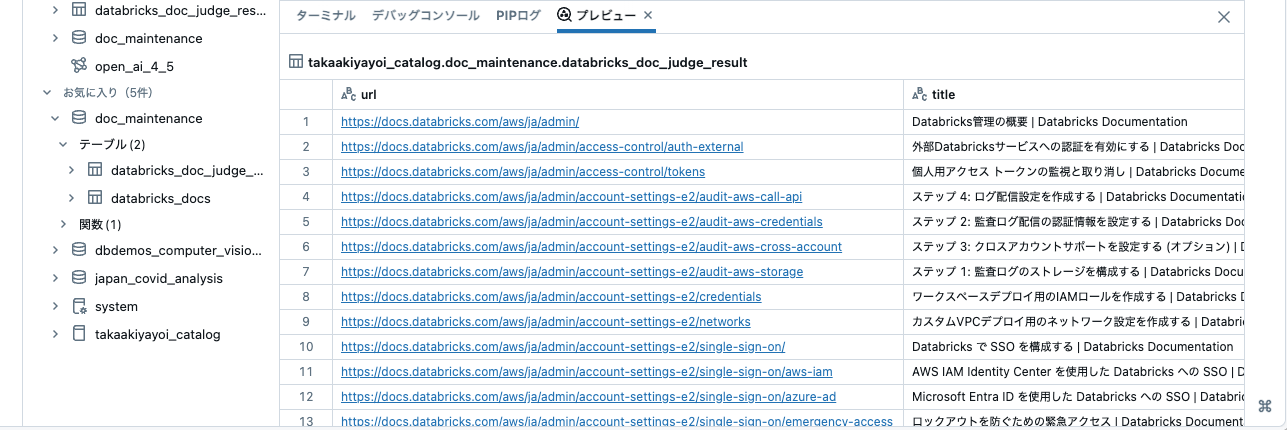Click the title column type icon
This screenshot has width=1287, height=430.
tap(920, 94)
